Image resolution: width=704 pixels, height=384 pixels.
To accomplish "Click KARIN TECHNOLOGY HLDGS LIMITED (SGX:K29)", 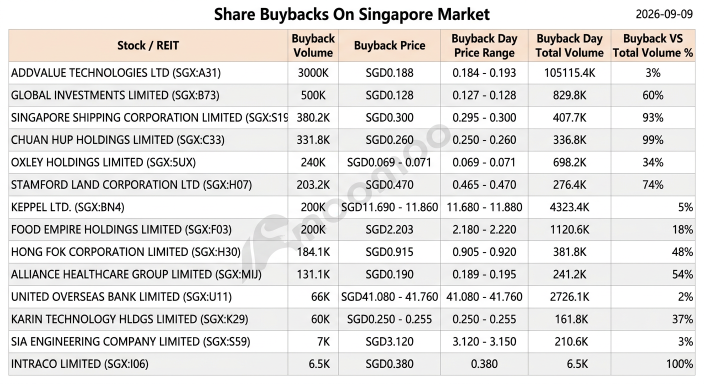I will tap(129, 319).
